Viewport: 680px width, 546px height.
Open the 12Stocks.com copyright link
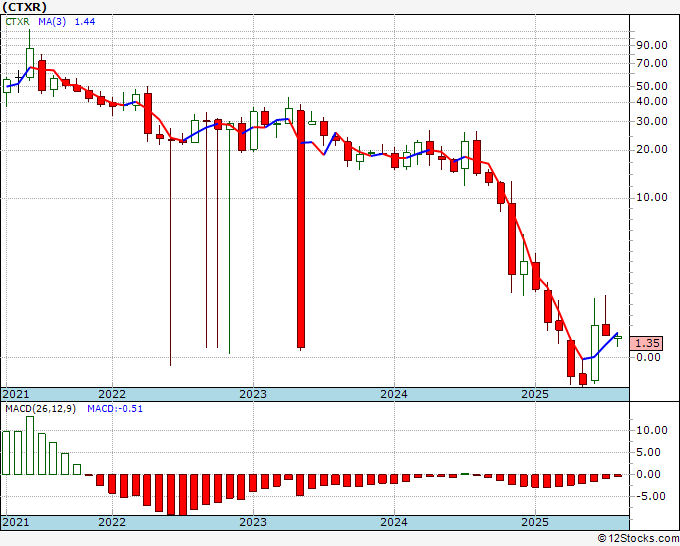638,539
